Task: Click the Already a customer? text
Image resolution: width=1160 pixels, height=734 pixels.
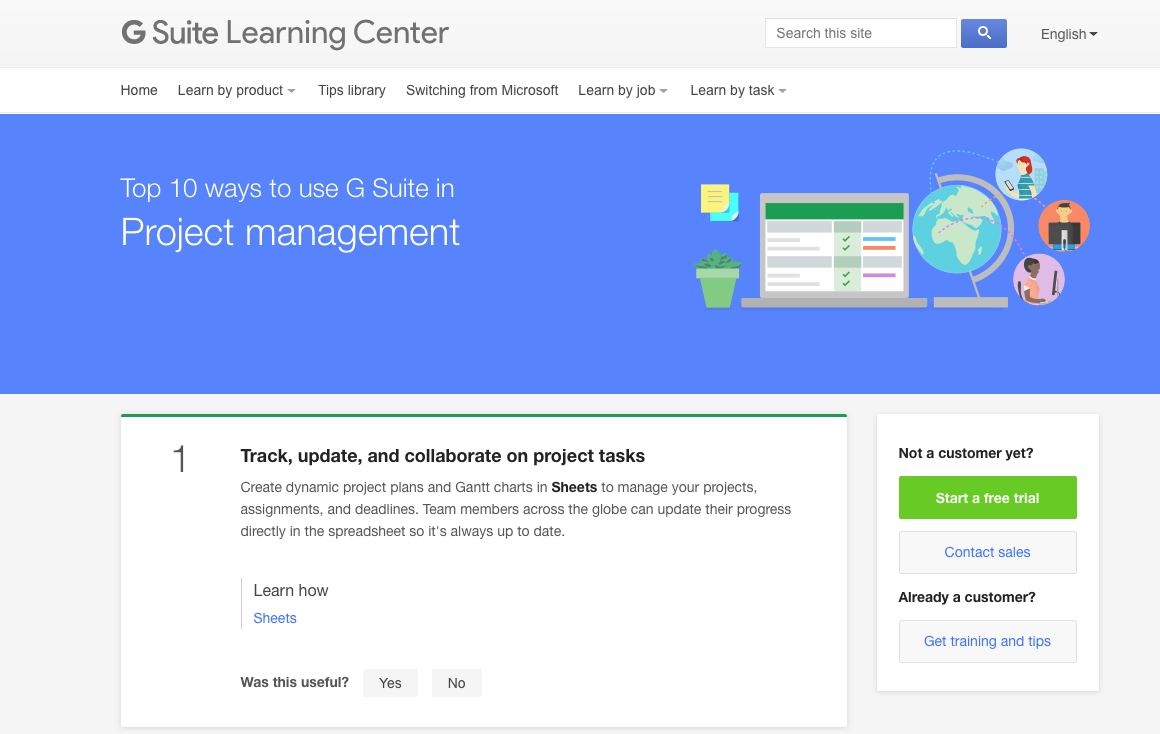Action: (967, 597)
